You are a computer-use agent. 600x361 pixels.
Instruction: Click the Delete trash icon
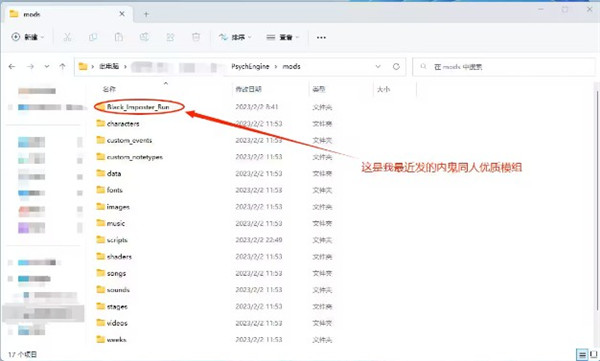pyautogui.click(x=196, y=37)
